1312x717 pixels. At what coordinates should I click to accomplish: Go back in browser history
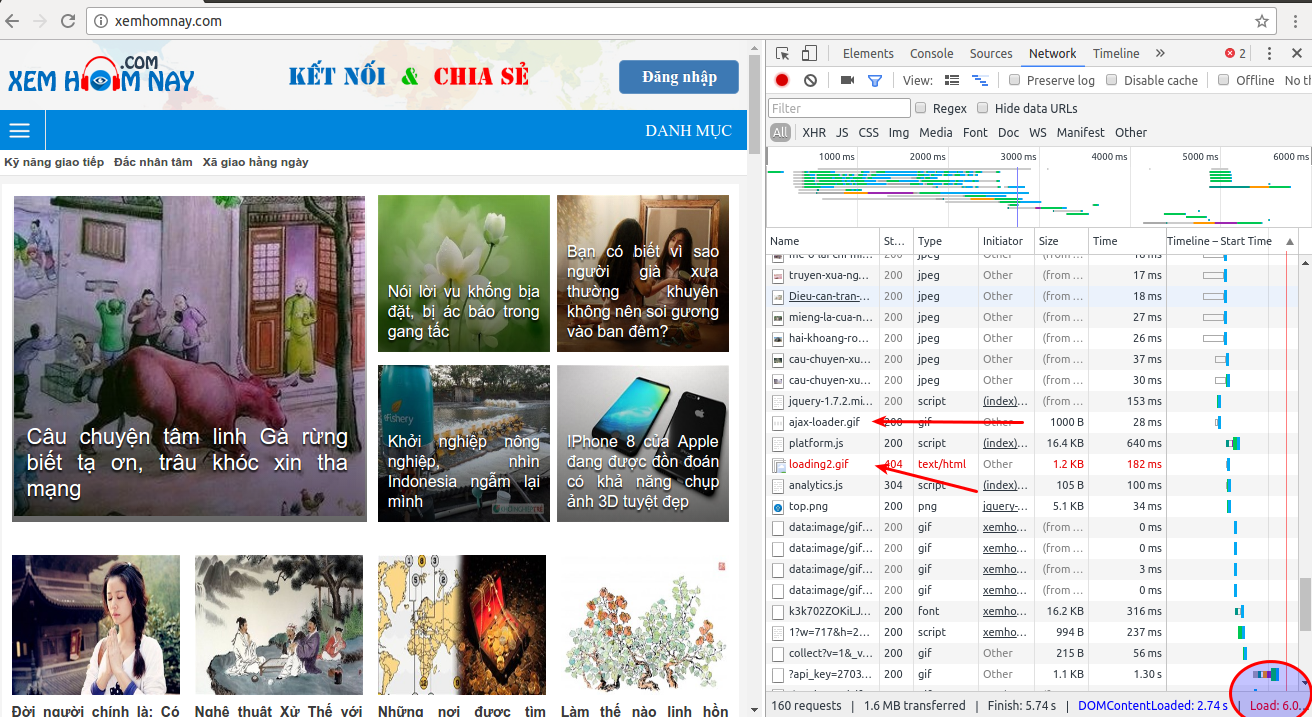[x=14, y=20]
